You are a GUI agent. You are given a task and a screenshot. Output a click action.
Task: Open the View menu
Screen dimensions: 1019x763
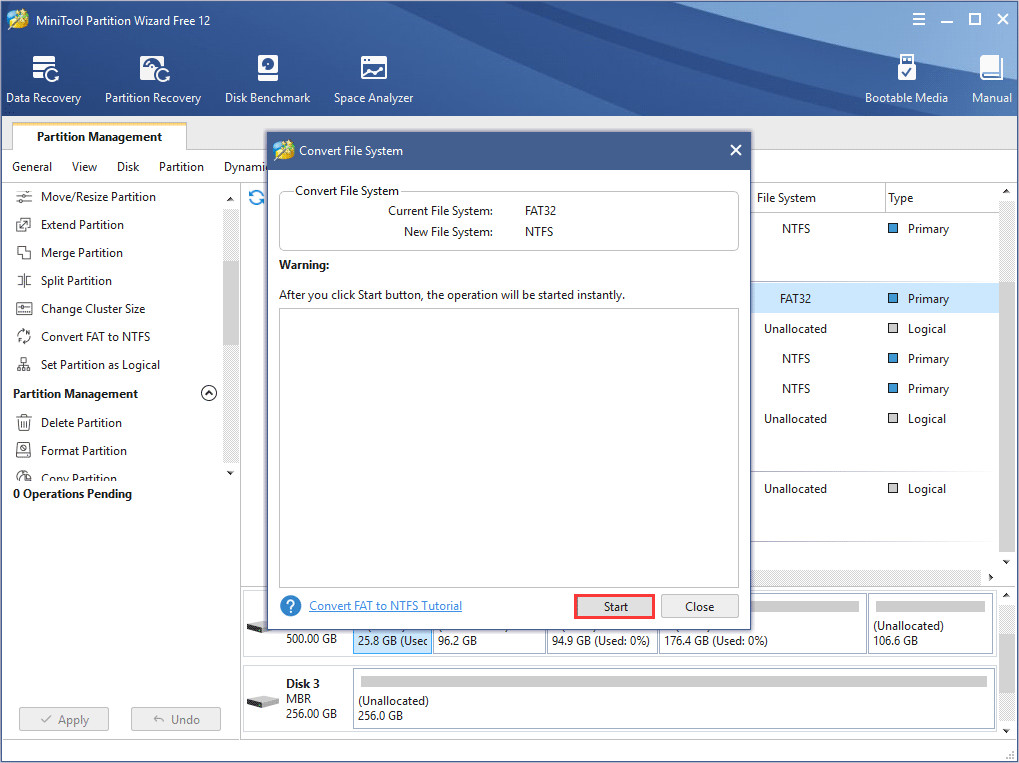(84, 167)
